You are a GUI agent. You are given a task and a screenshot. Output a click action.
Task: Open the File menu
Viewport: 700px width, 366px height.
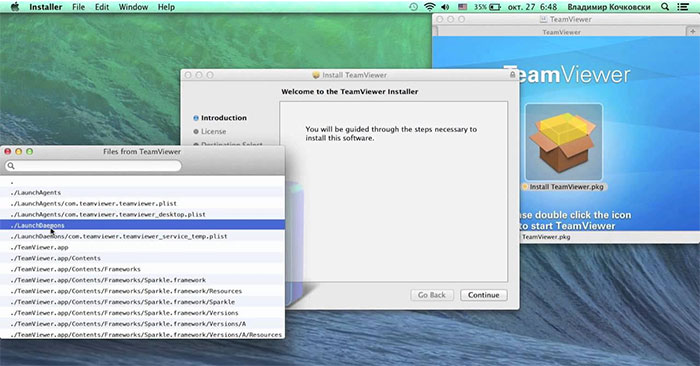pos(79,7)
